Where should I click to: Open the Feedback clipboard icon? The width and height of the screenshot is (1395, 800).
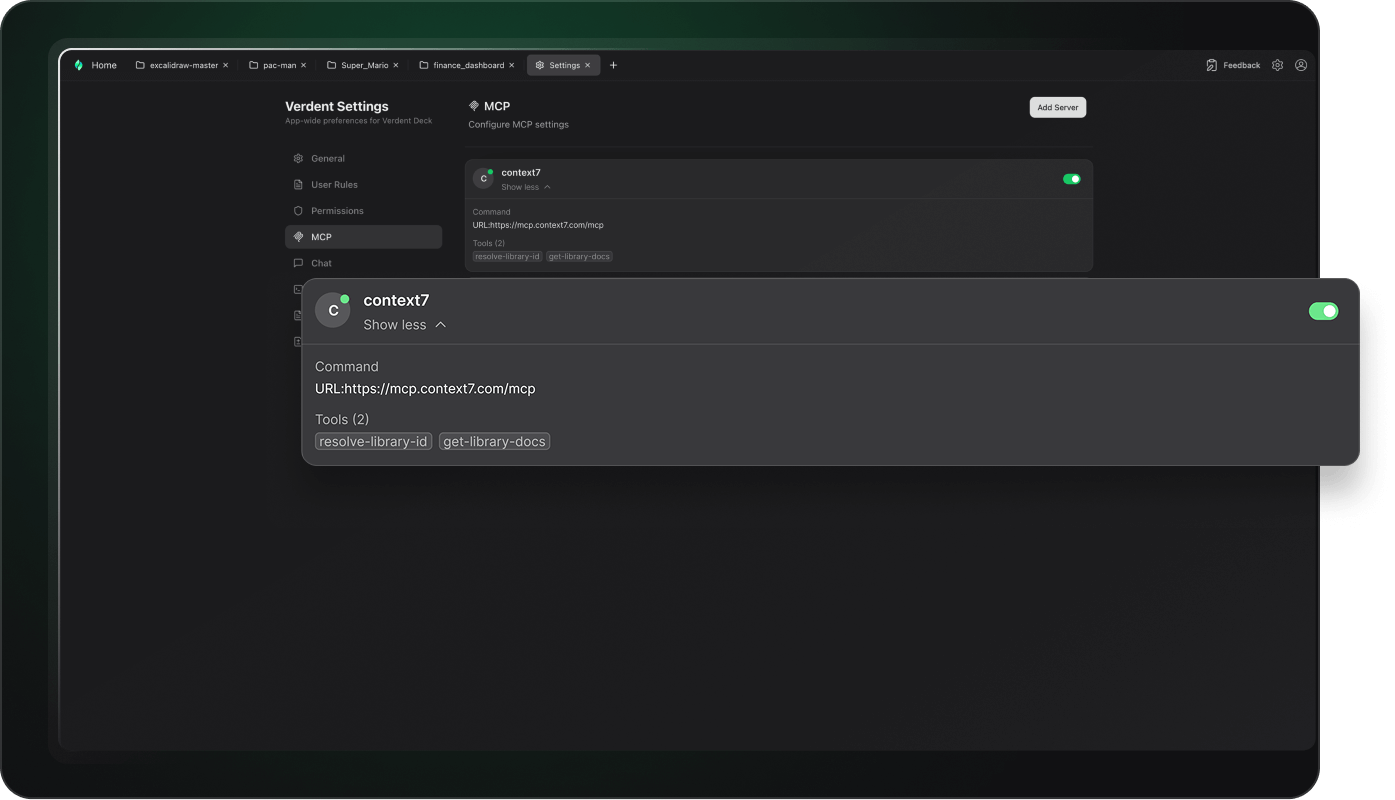1212,65
